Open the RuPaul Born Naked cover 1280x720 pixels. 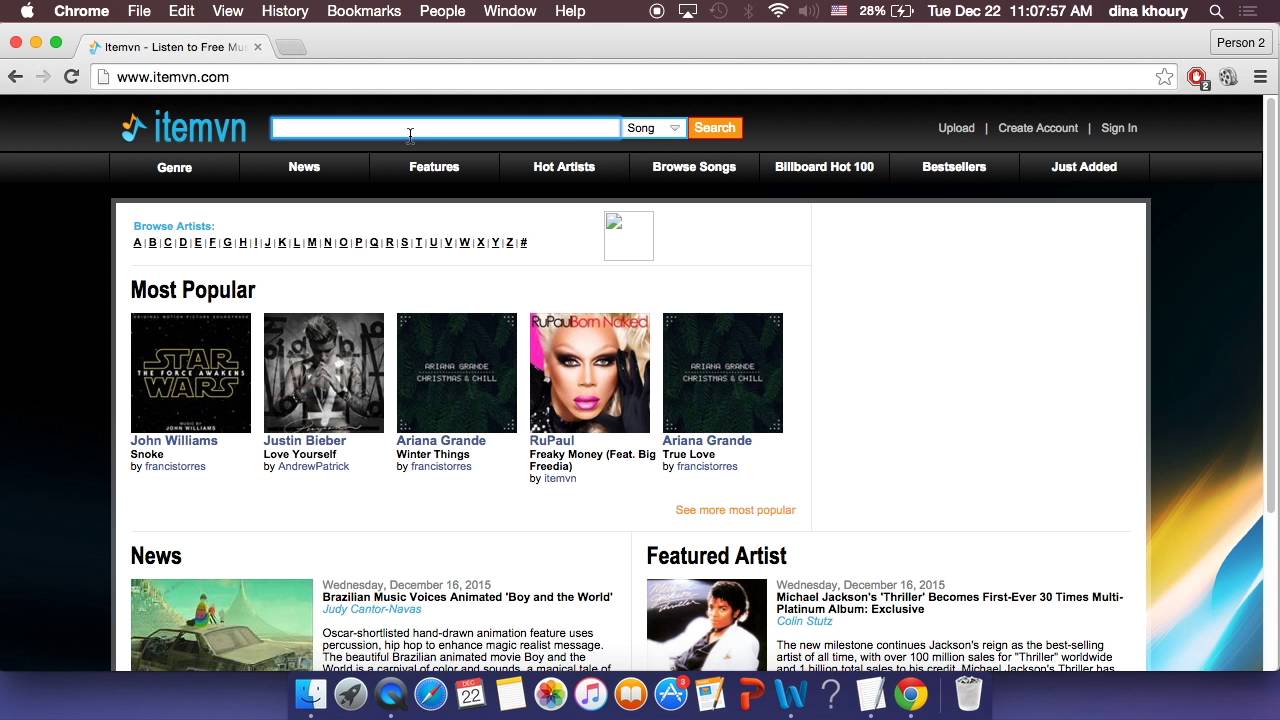(590, 373)
